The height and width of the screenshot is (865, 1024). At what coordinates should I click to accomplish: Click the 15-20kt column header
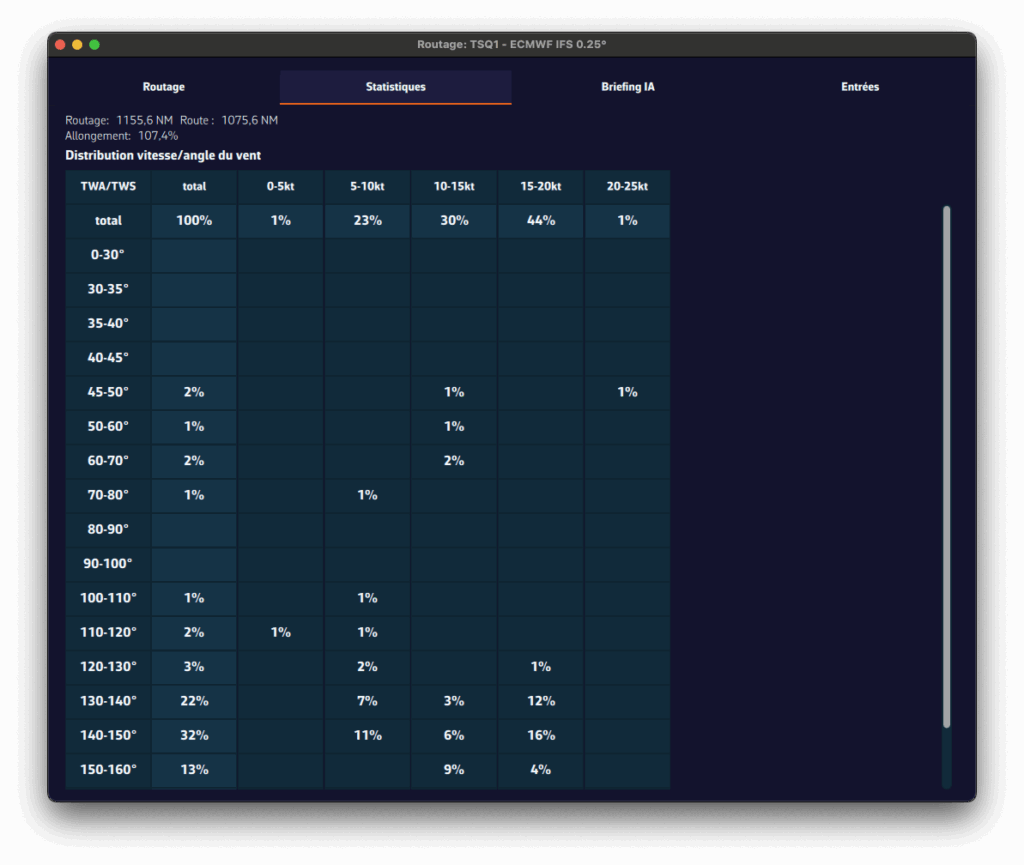point(540,186)
